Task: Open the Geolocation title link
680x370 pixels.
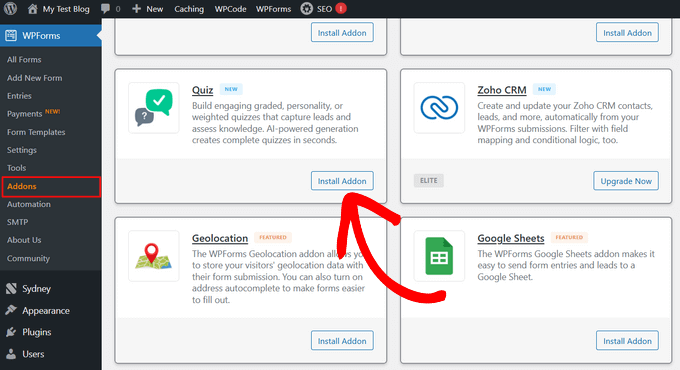Action: [x=220, y=238]
